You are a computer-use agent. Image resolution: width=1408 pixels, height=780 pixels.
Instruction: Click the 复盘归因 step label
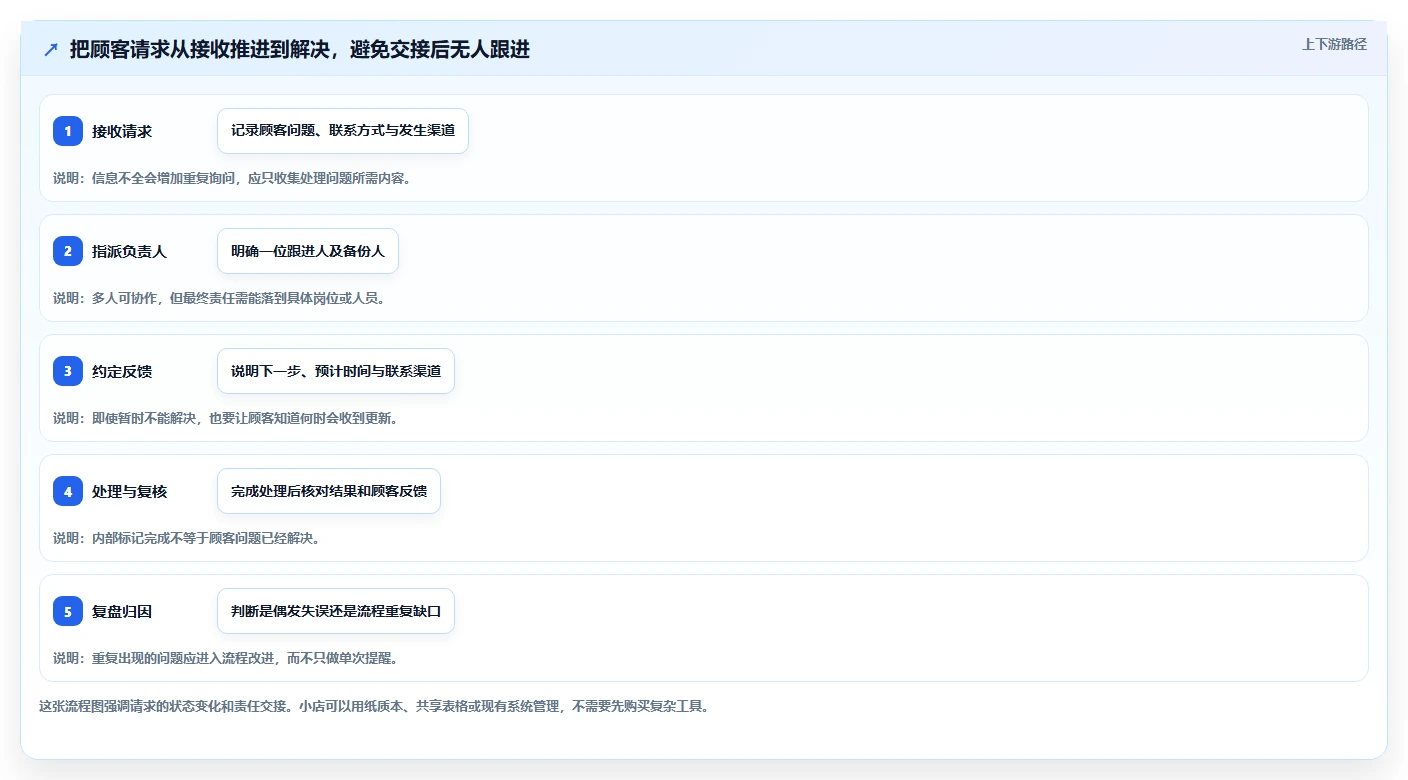click(122, 611)
